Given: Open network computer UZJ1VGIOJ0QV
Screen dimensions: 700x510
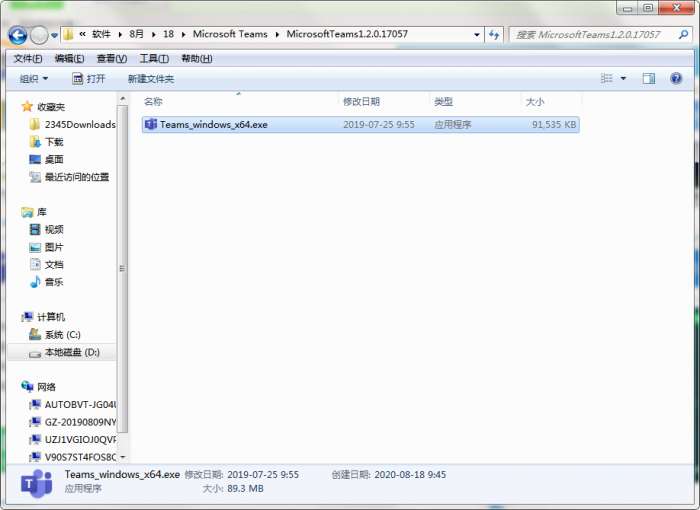Looking at the screenshot, I should (80, 440).
